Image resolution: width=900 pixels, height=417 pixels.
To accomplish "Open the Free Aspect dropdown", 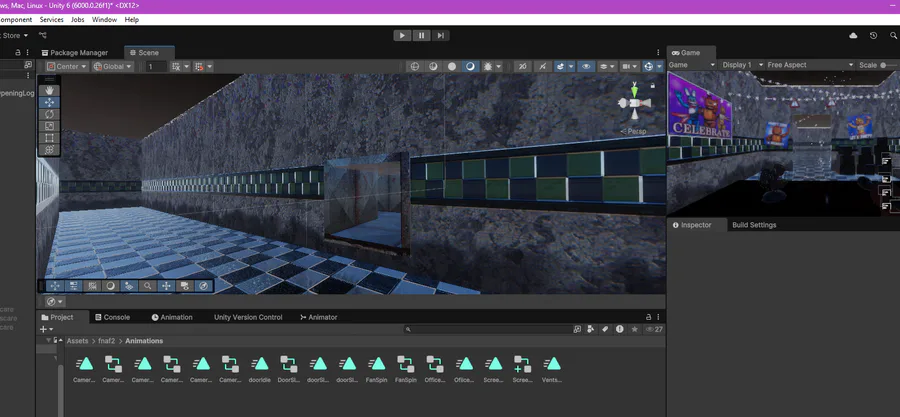I will click(x=809, y=65).
